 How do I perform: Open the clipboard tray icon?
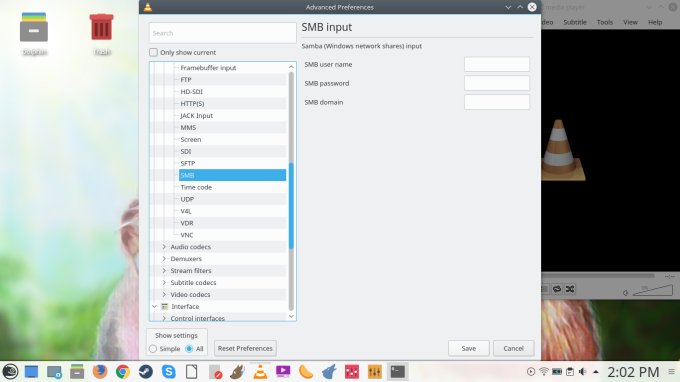click(x=570, y=372)
